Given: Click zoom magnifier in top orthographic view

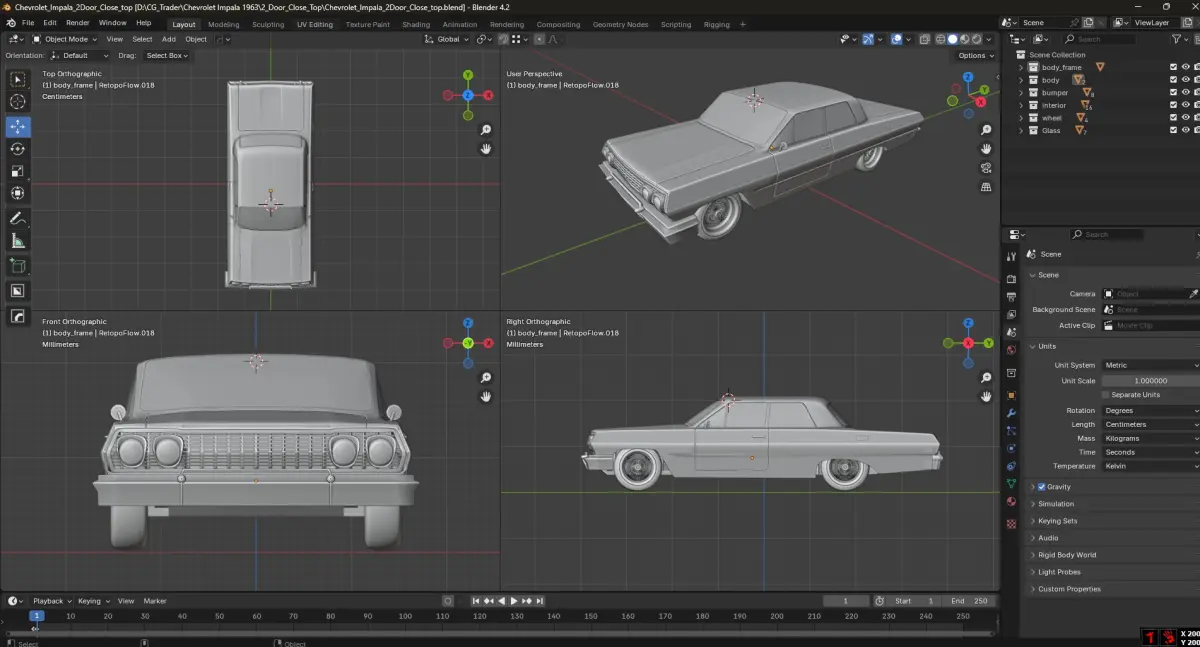Looking at the screenshot, I should pyautogui.click(x=486, y=130).
